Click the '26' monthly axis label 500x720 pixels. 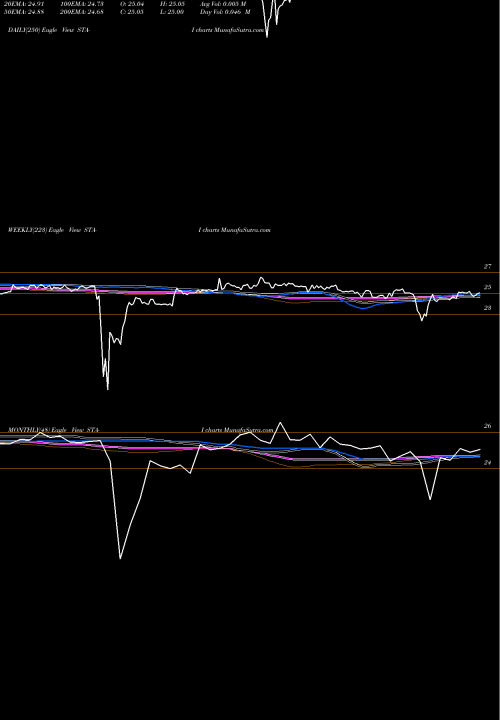tap(487, 426)
